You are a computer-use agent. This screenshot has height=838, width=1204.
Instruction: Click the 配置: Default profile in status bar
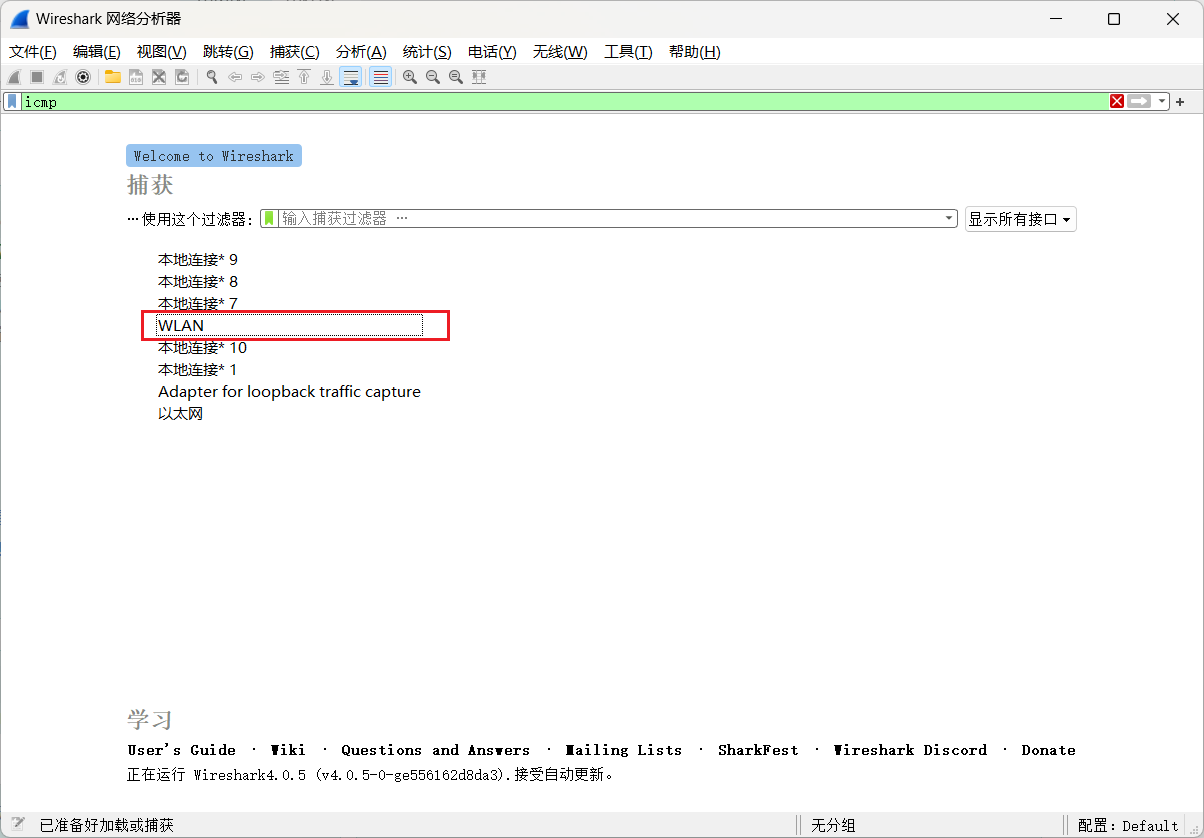[1128, 826]
